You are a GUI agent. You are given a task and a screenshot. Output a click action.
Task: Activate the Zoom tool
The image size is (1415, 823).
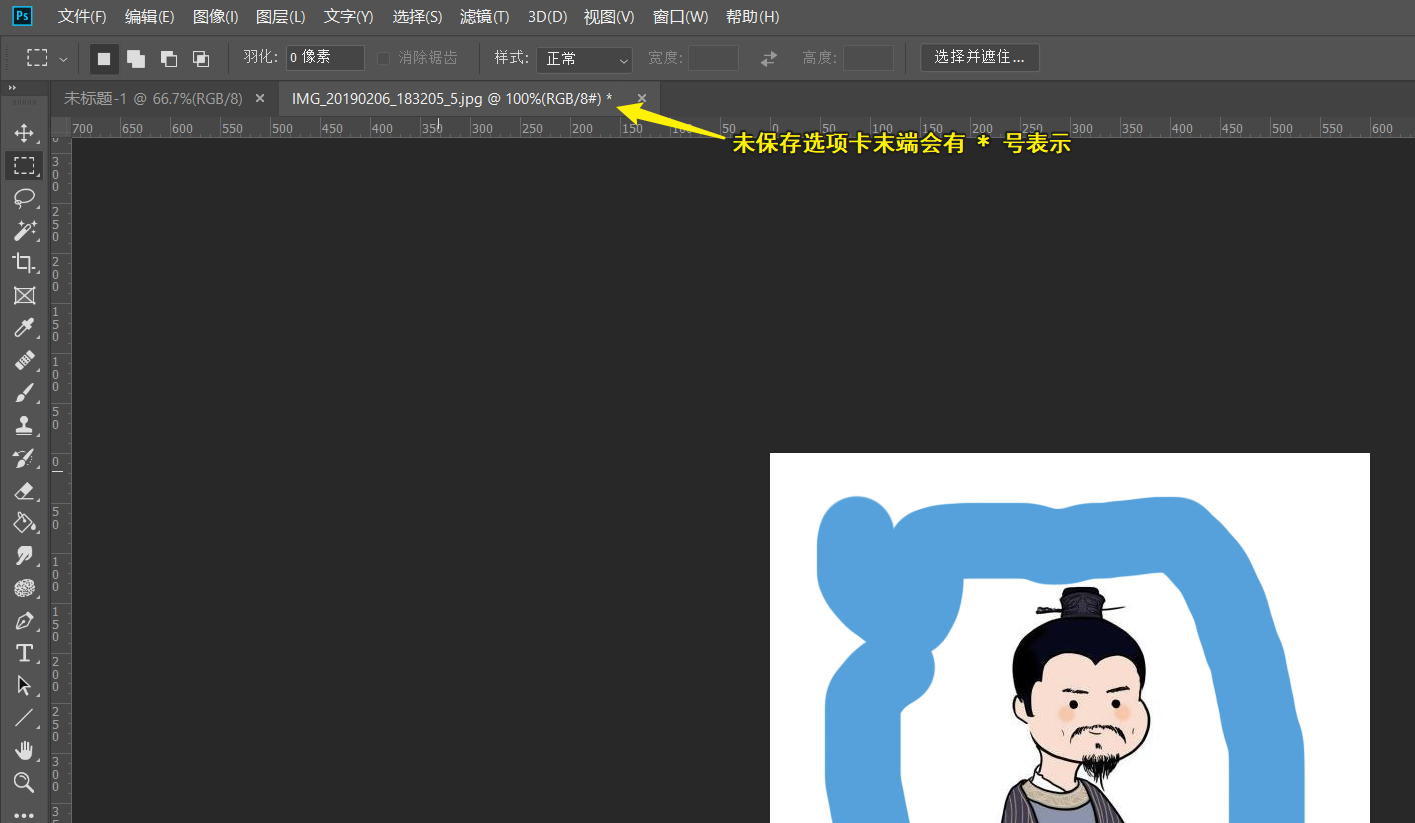pos(24,782)
